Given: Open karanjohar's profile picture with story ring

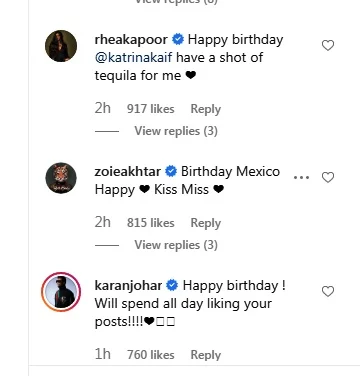Looking at the screenshot, I should click(x=61, y=292).
